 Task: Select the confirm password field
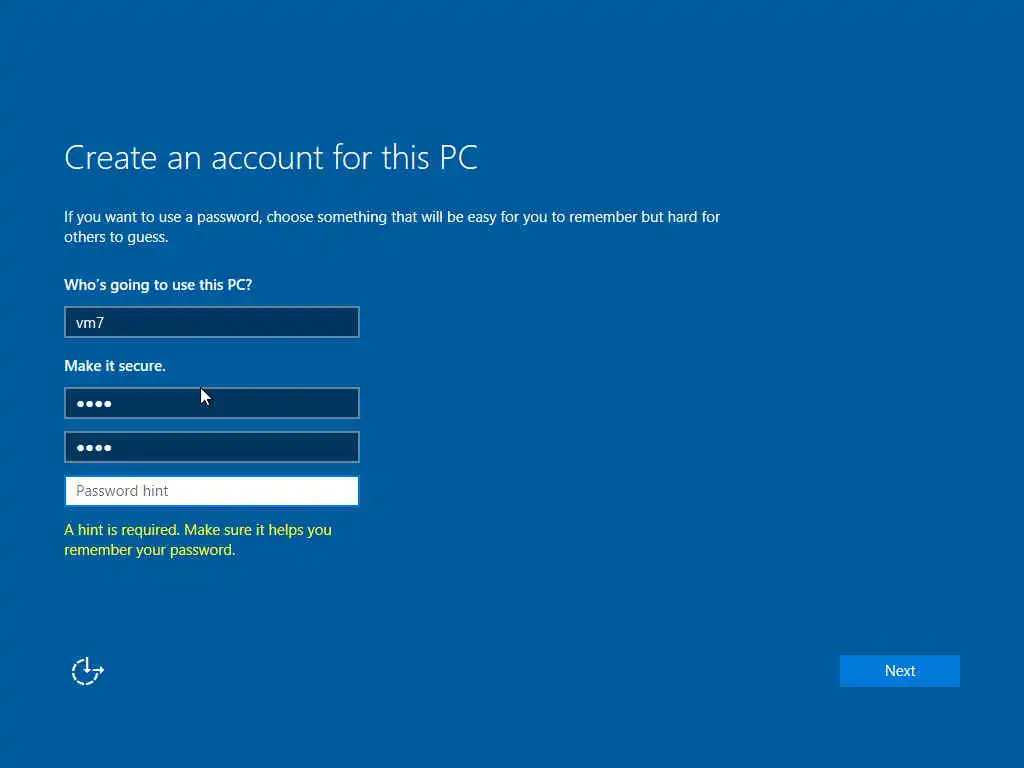coord(212,447)
